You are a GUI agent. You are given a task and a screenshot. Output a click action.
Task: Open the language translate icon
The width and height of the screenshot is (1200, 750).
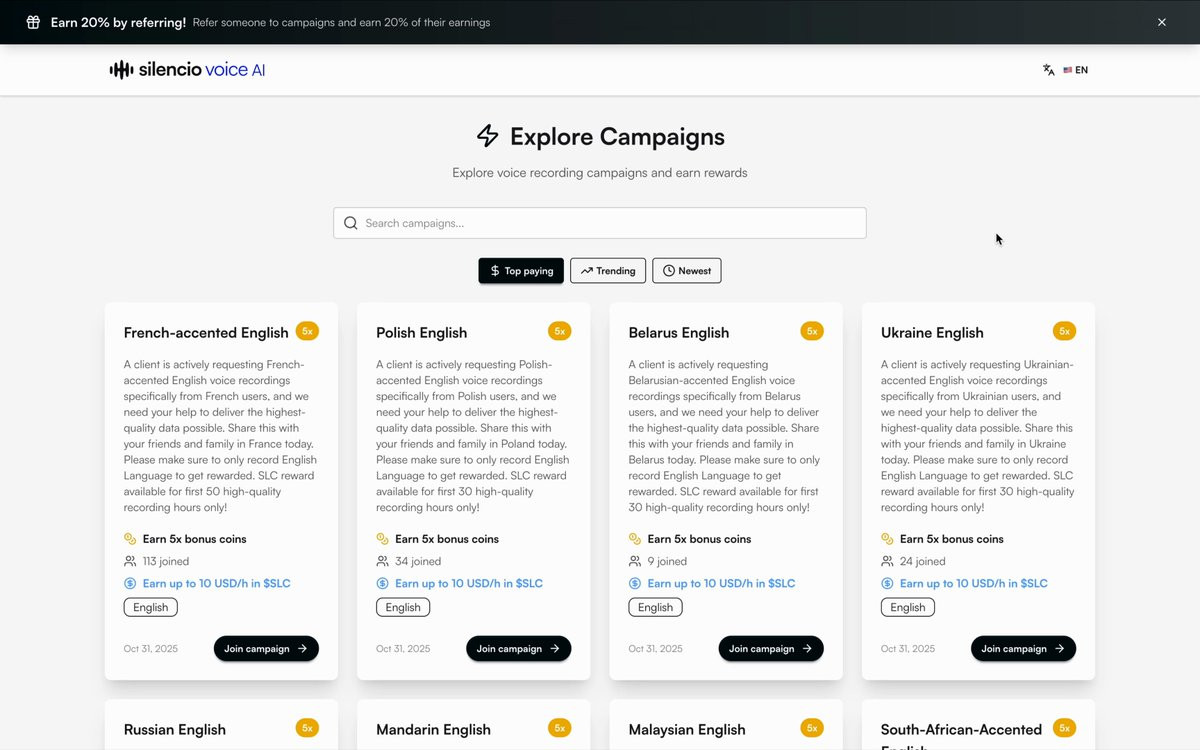1048,70
